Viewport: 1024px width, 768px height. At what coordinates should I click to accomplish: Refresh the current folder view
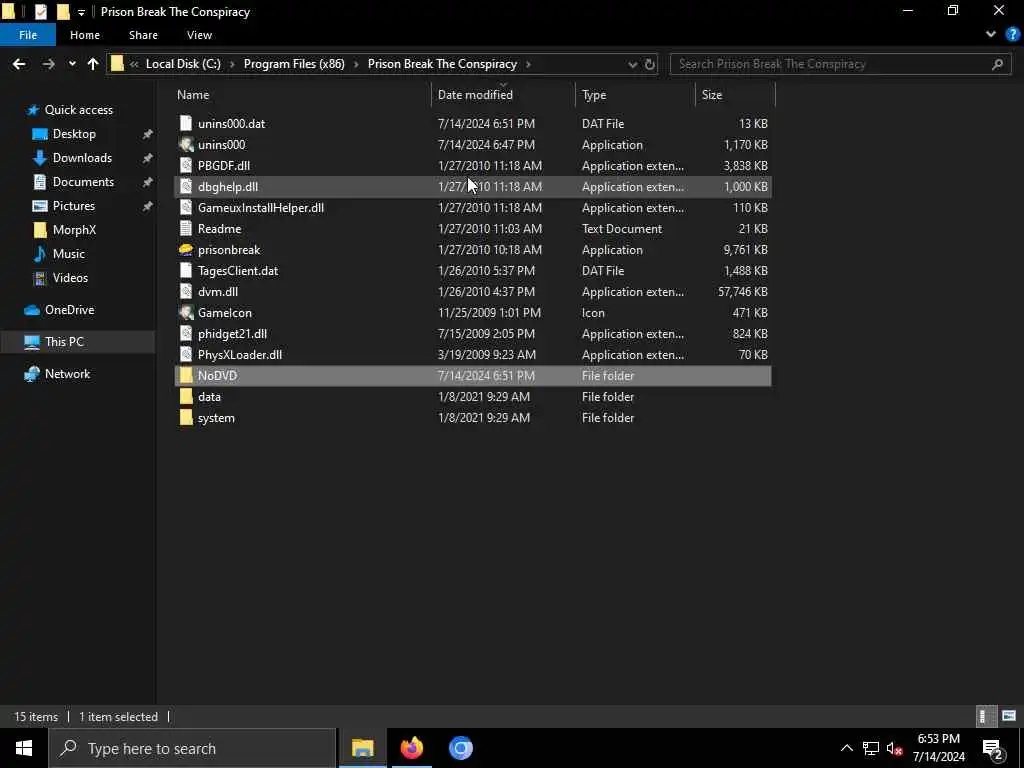pyautogui.click(x=650, y=64)
